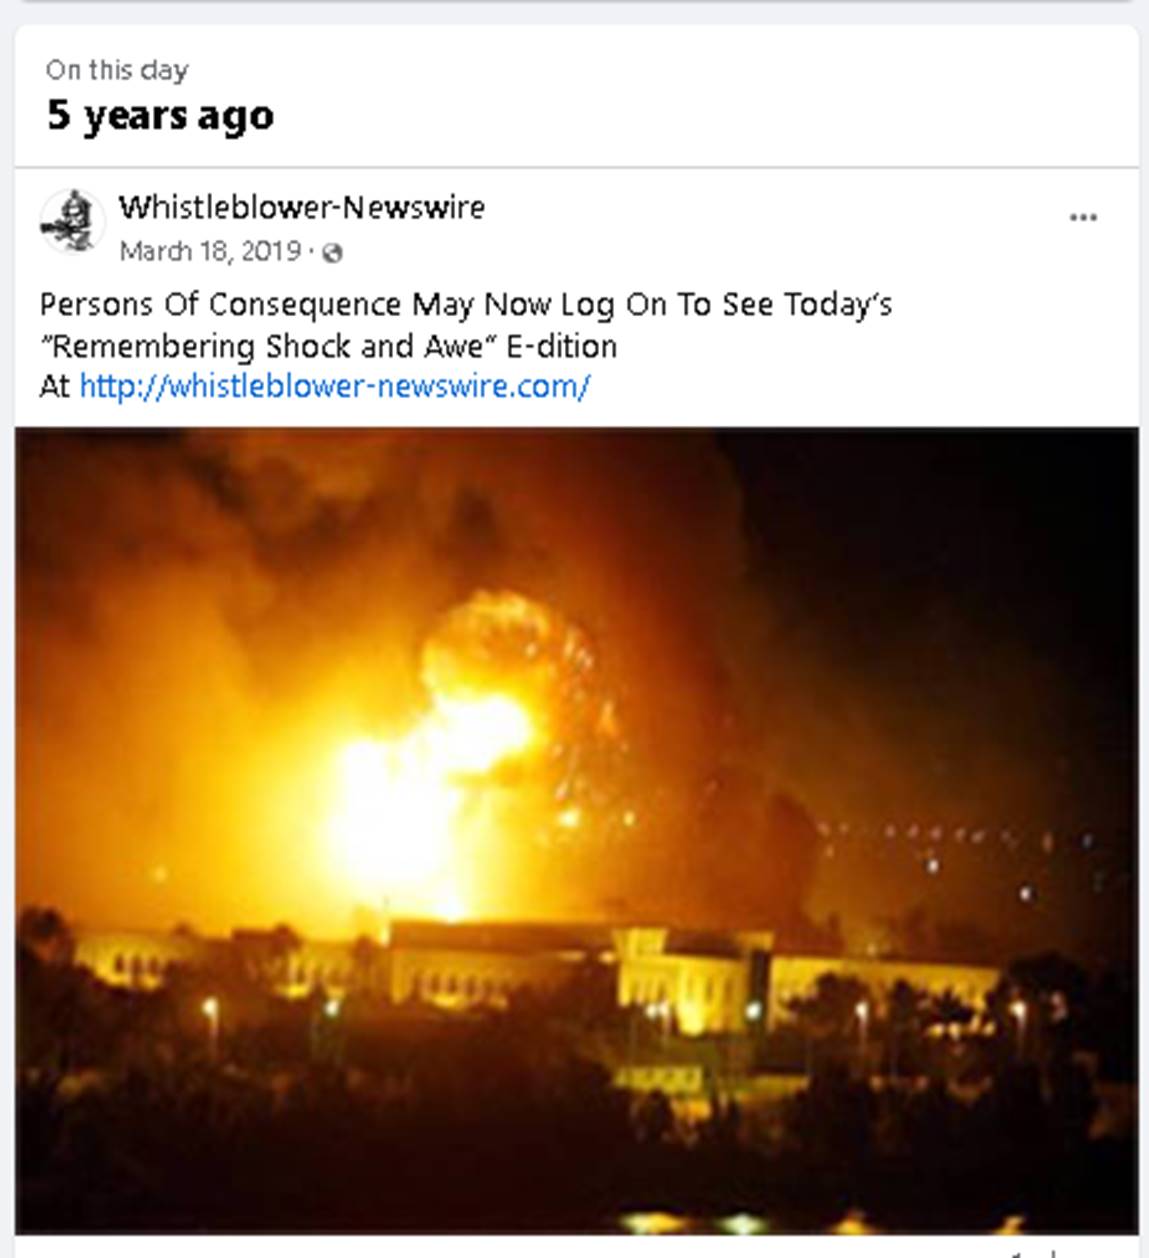Click the "E-dition" word in post text
This screenshot has width=1149, height=1258.
(x=562, y=346)
